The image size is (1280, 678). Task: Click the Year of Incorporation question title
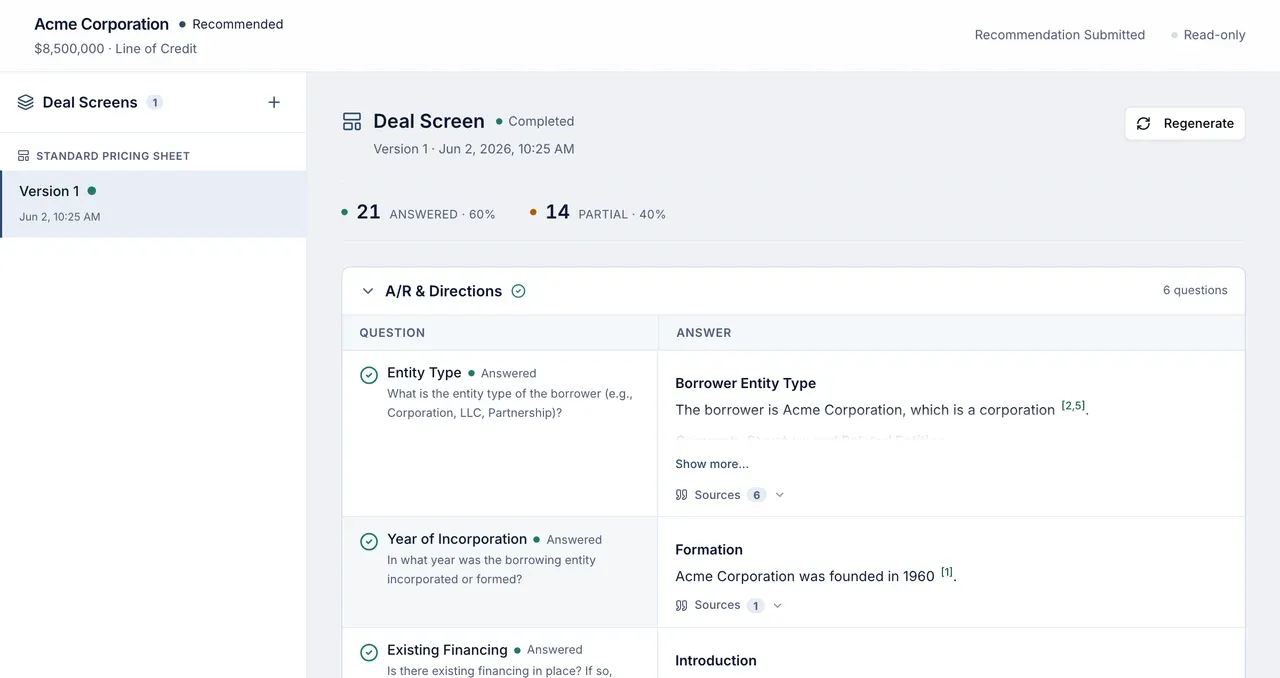tap(457, 538)
